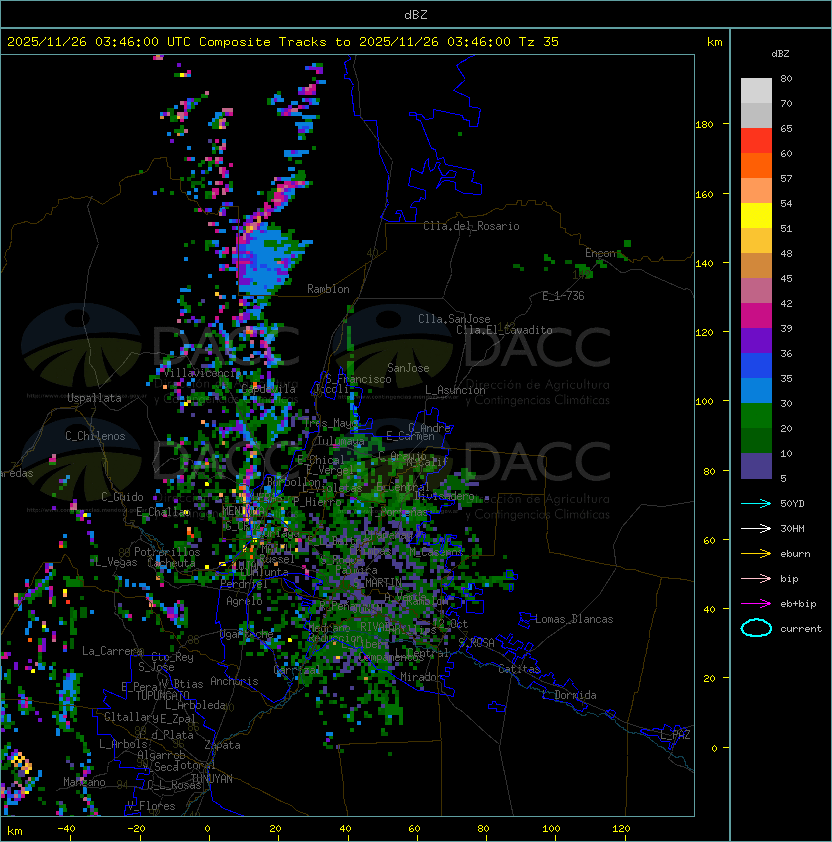Image resolution: width=832 pixels, height=842 pixels.
Task: Click the '-40' tick on horizontal axis
Action: tap(66, 829)
